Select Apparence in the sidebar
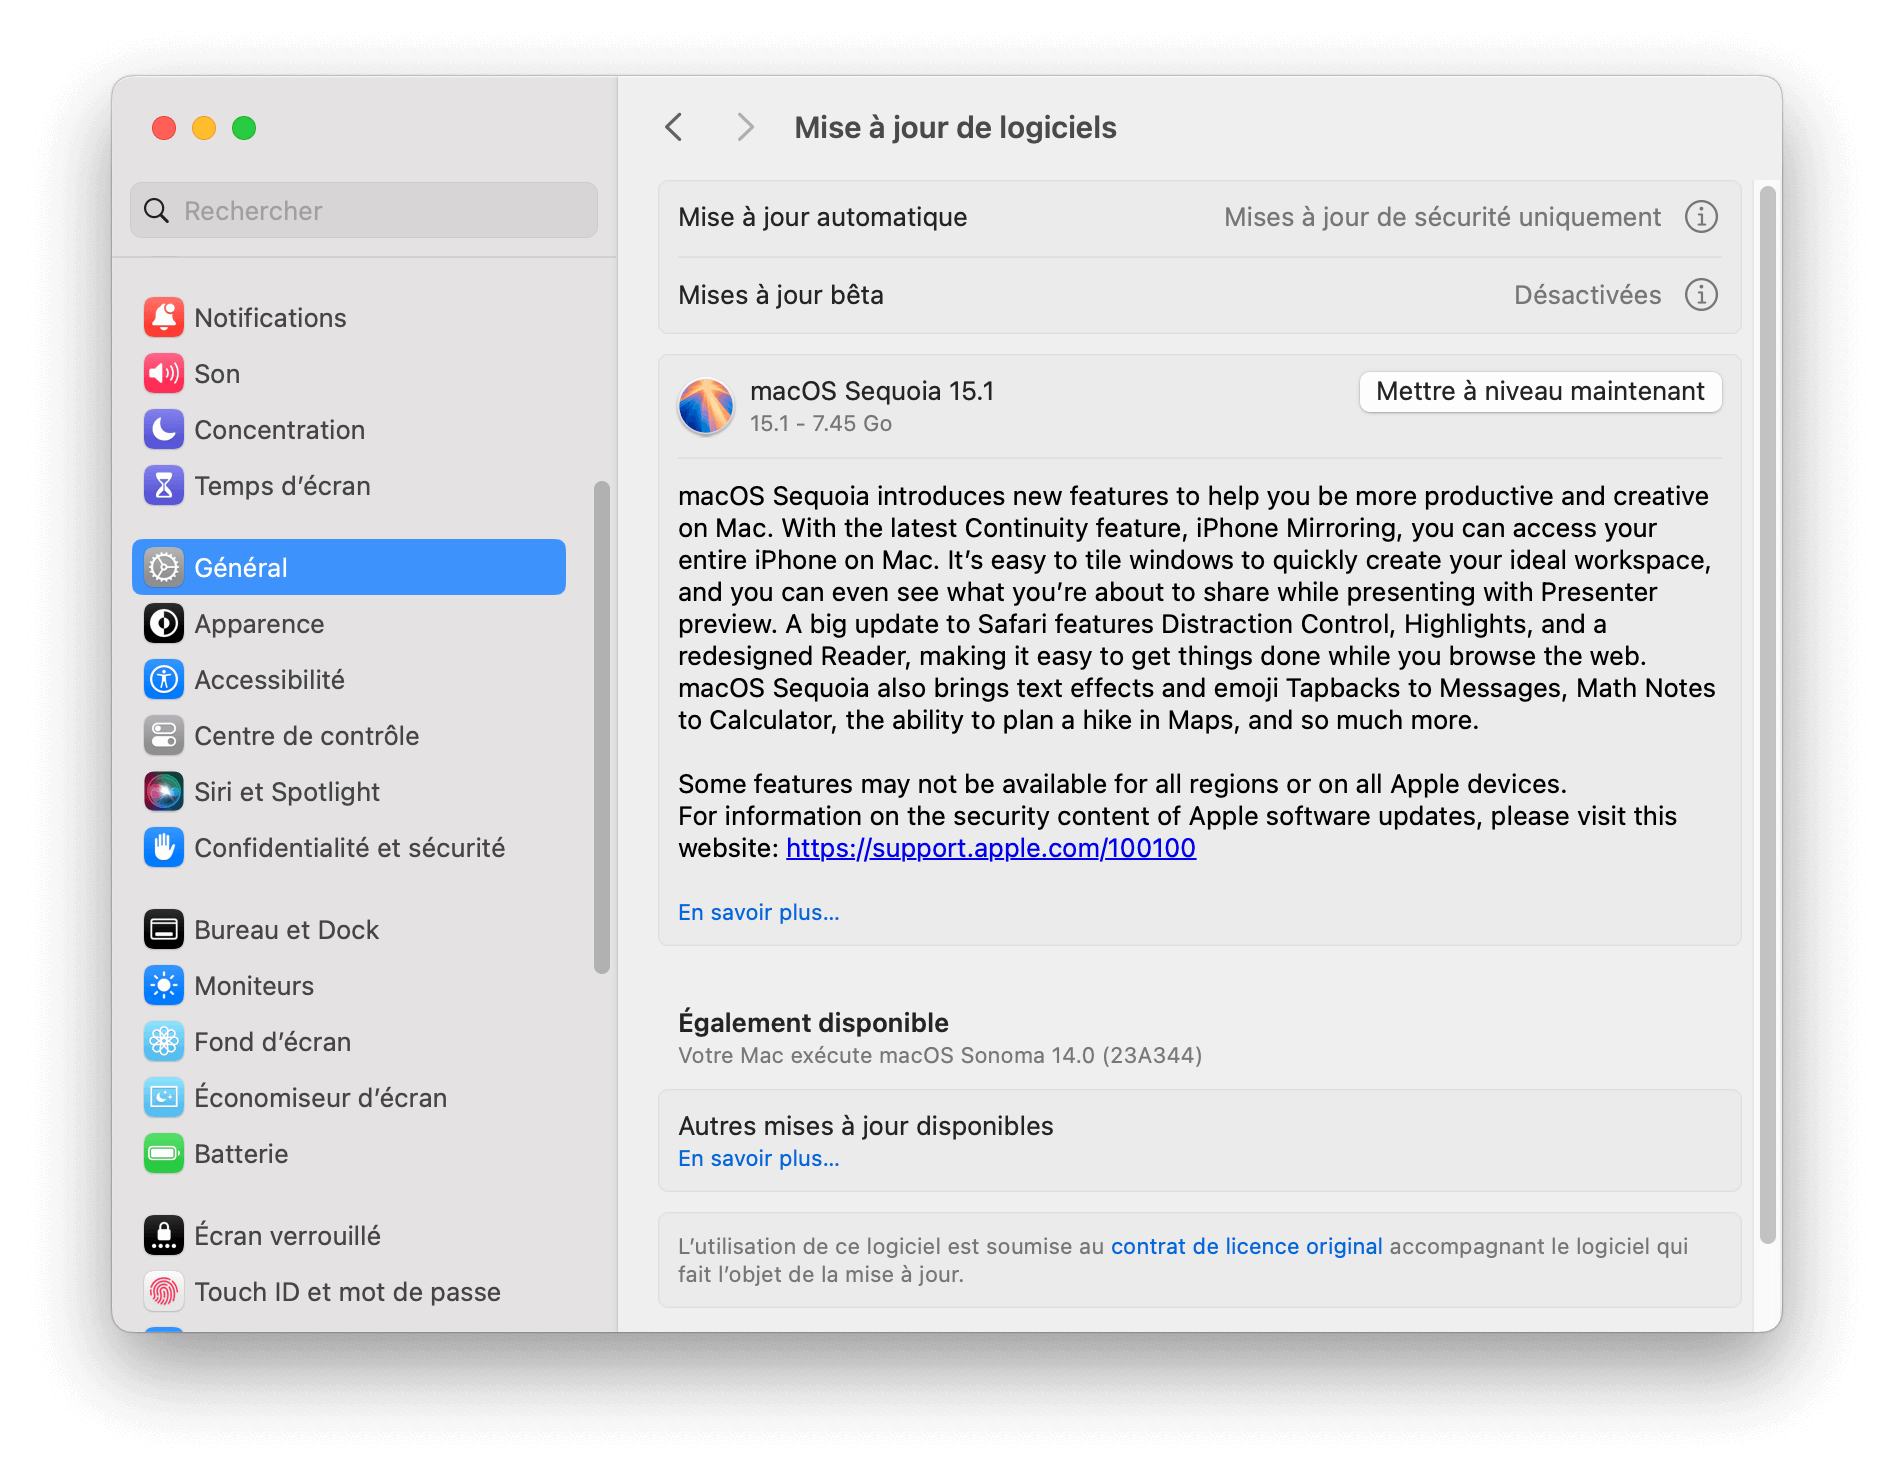 349,623
